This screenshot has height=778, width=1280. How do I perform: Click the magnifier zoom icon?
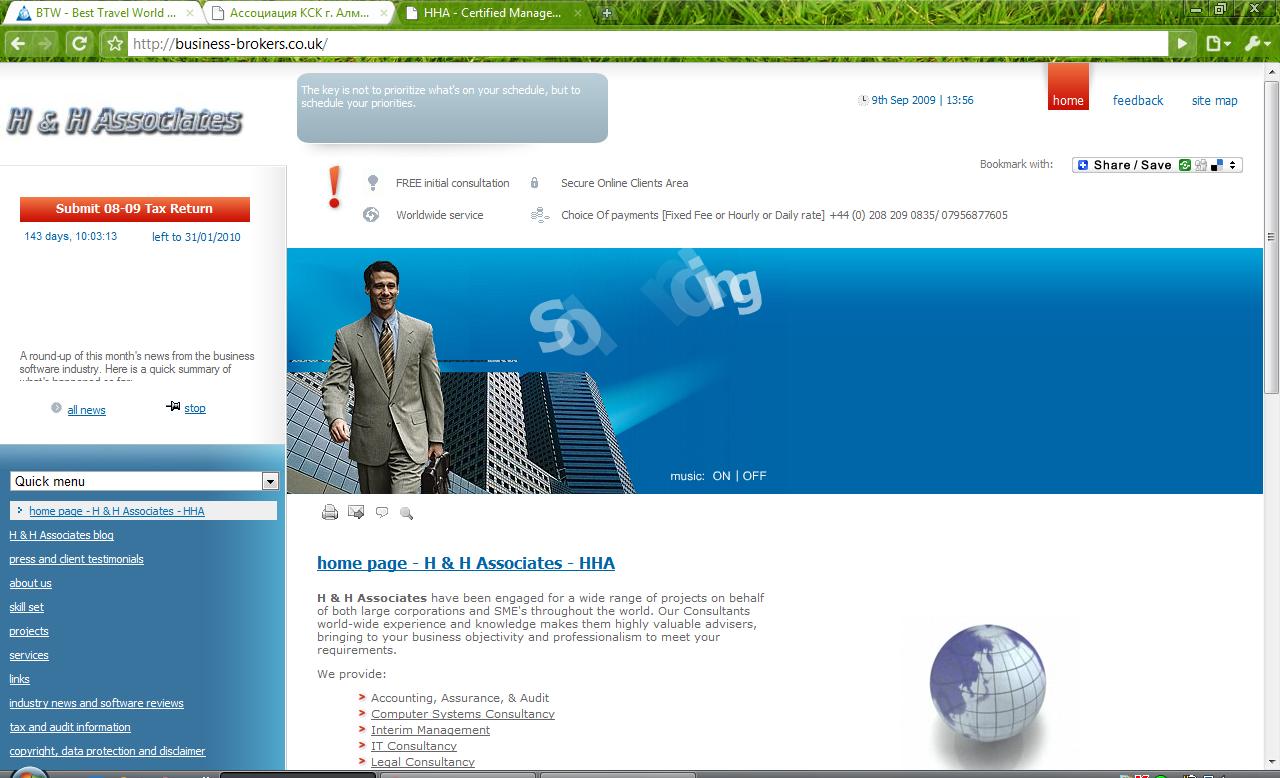click(406, 513)
